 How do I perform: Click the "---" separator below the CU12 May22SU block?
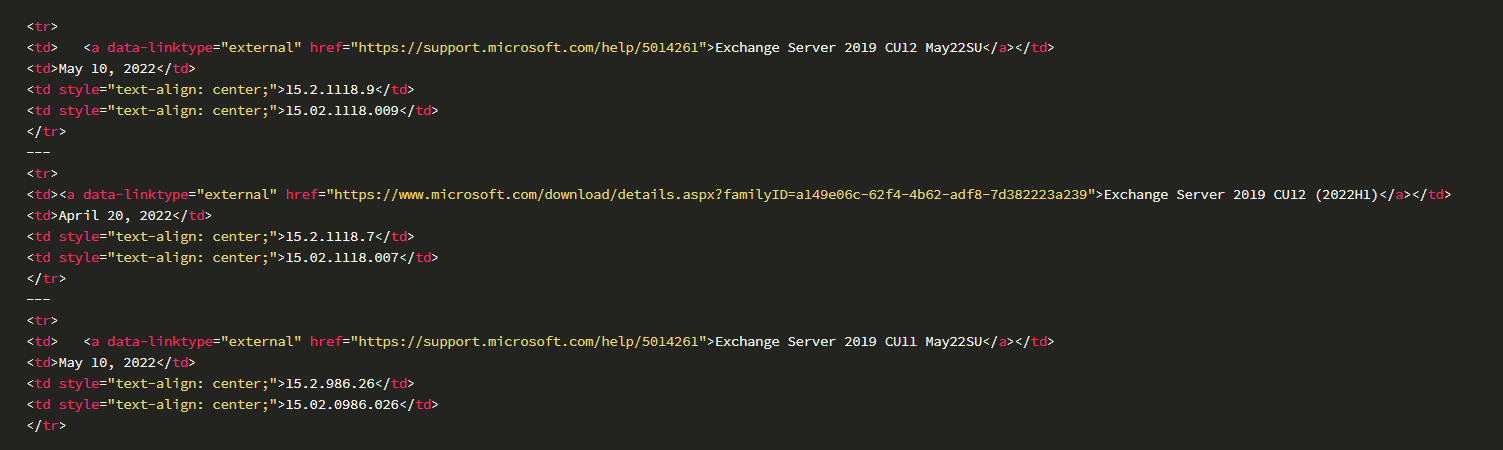point(38,152)
